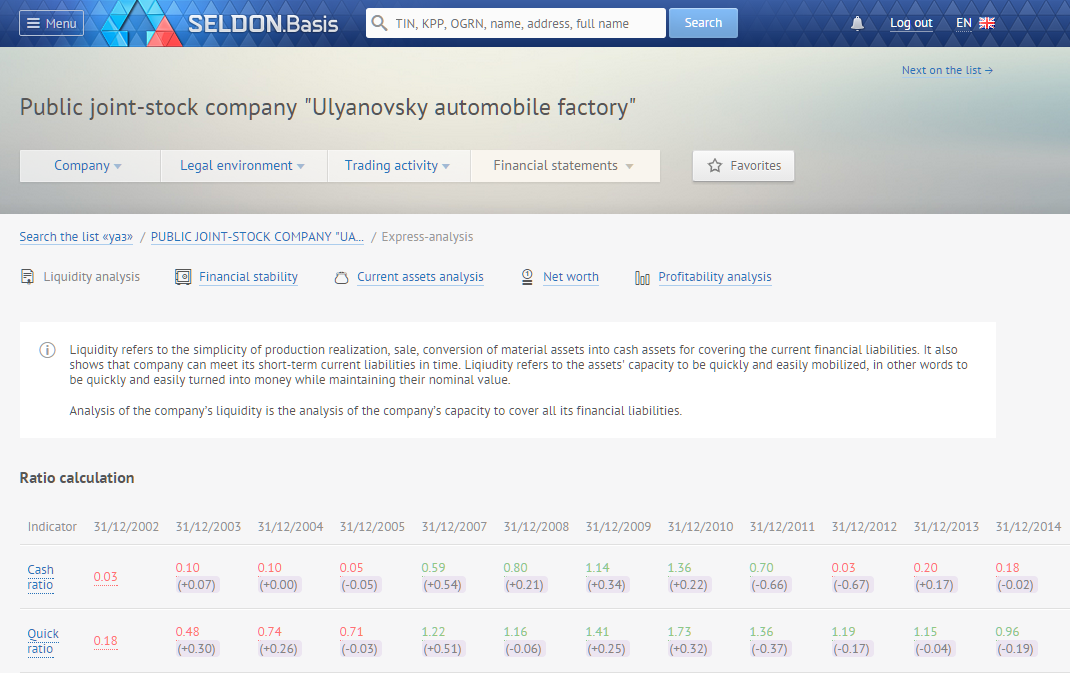Open PUBLIC JOINT-STOCK COMPANY breadcrumb link

[x=257, y=237]
